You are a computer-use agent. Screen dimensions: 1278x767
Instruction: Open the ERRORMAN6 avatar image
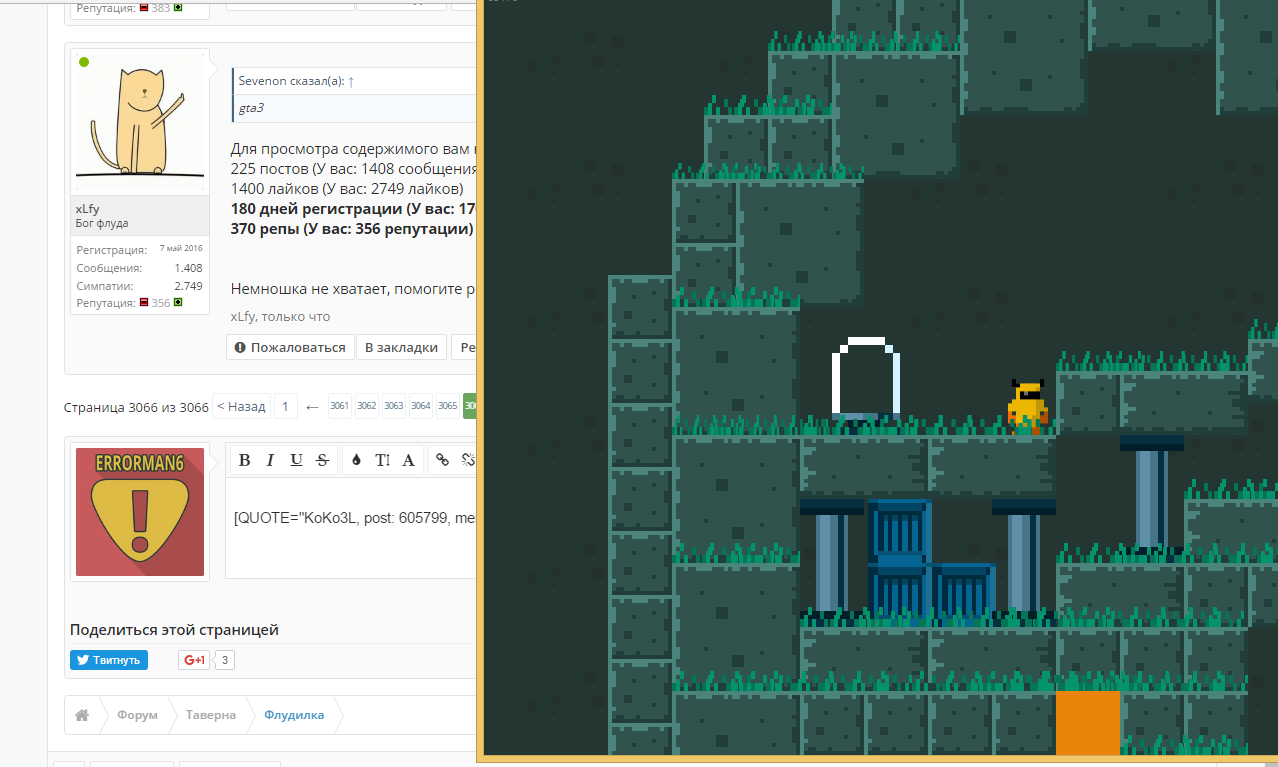(x=140, y=512)
